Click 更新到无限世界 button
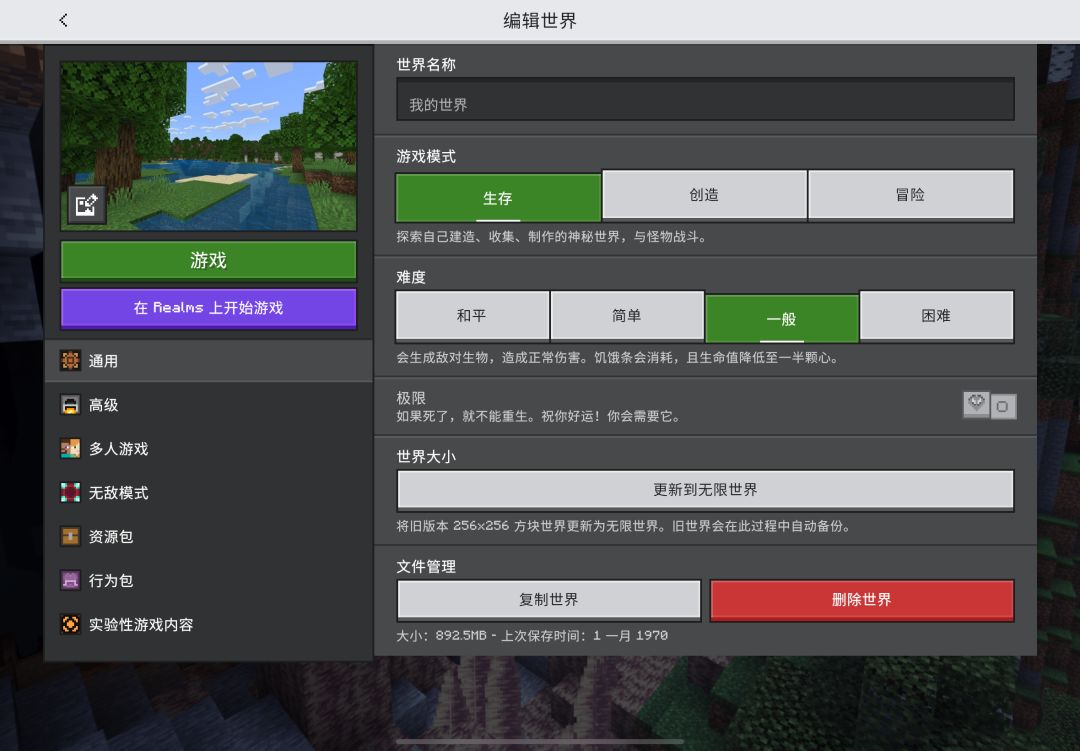This screenshot has width=1080, height=751. coord(705,490)
